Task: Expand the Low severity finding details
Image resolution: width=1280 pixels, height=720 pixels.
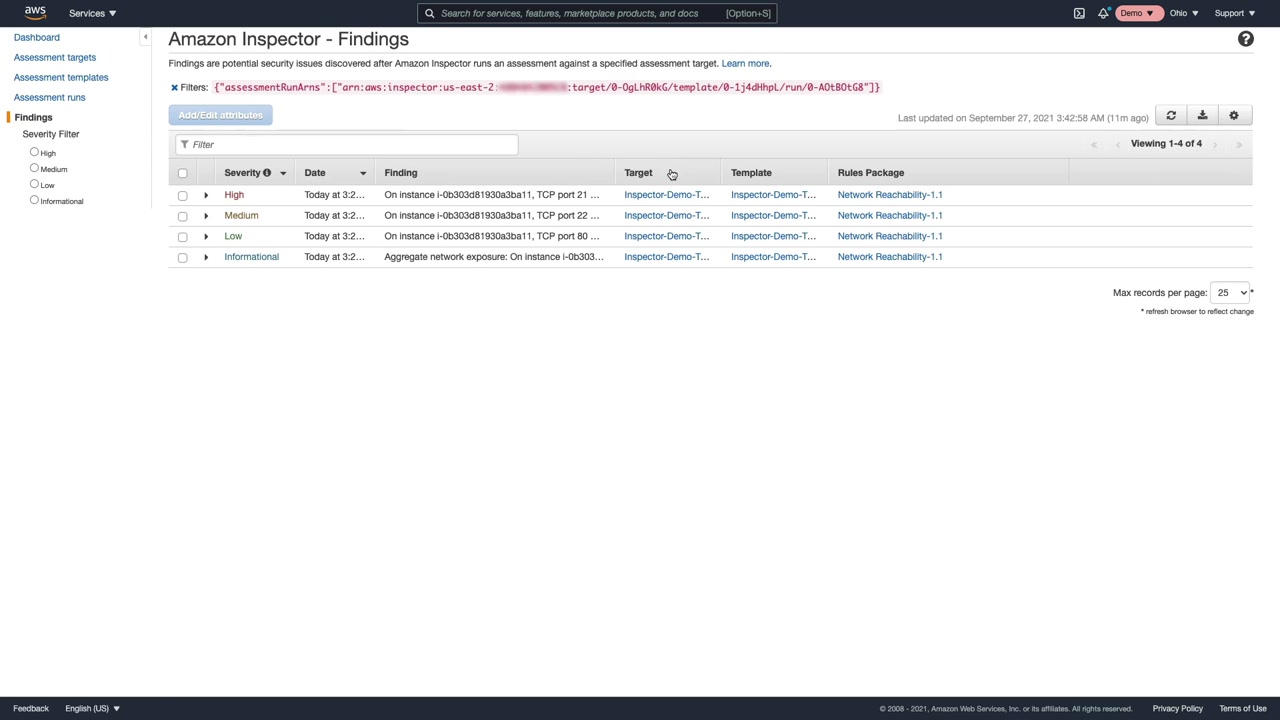Action: click(x=206, y=236)
